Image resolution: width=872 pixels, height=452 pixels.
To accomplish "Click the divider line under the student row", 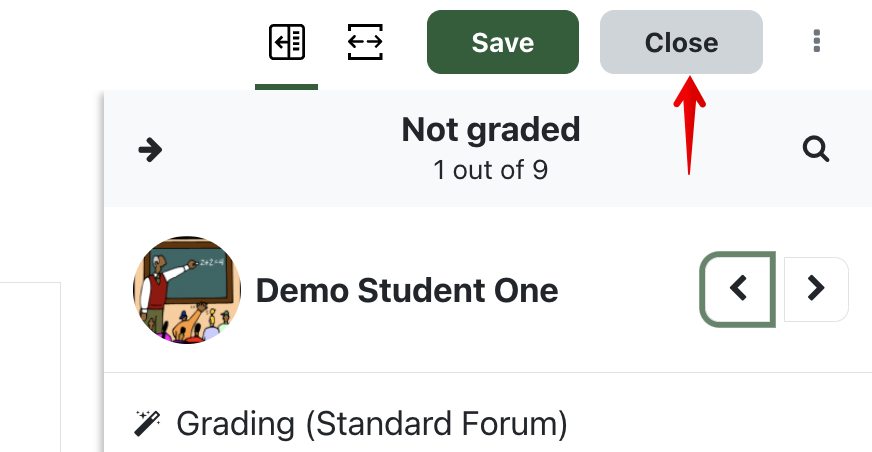I will coord(488,373).
